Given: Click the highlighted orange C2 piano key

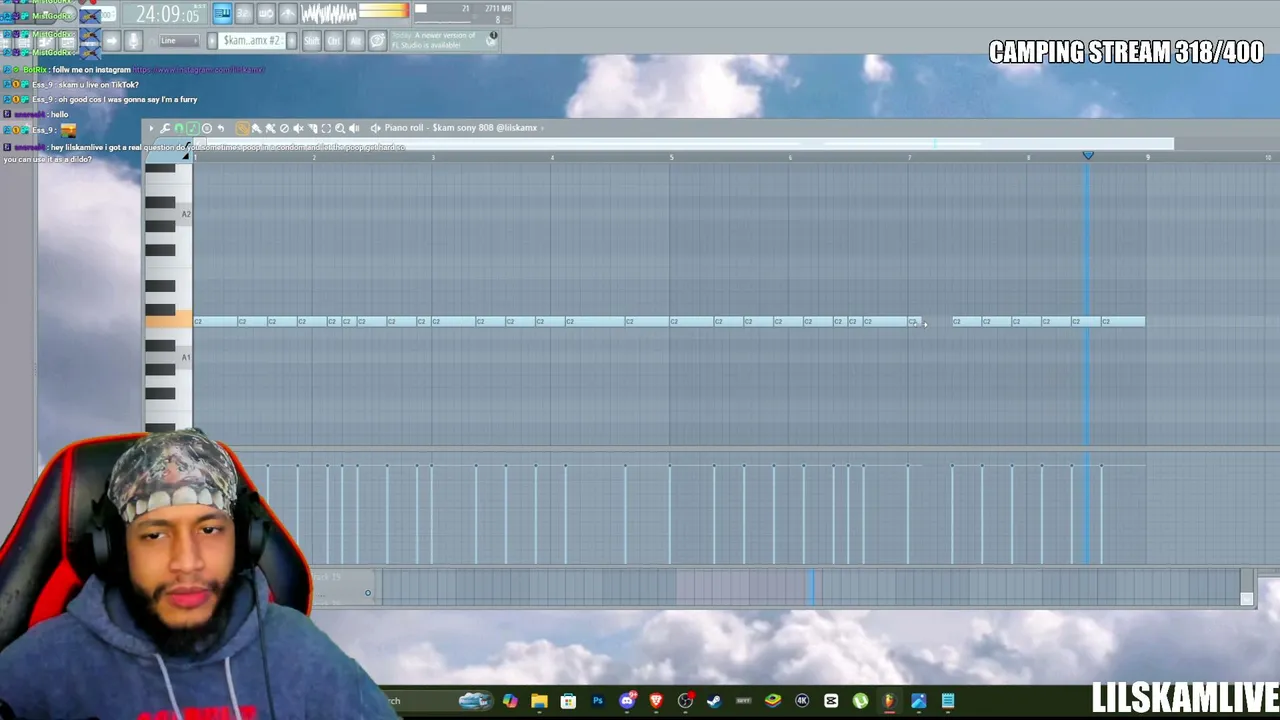Looking at the screenshot, I should [x=169, y=320].
